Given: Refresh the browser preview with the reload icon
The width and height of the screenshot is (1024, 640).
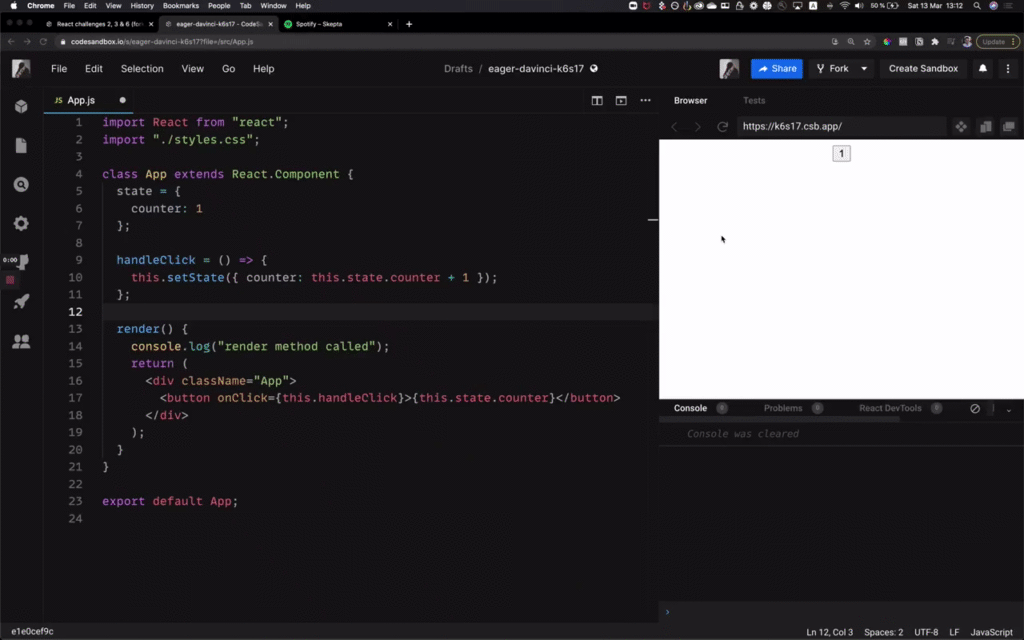Looking at the screenshot, I should click(x=723, y=126).
